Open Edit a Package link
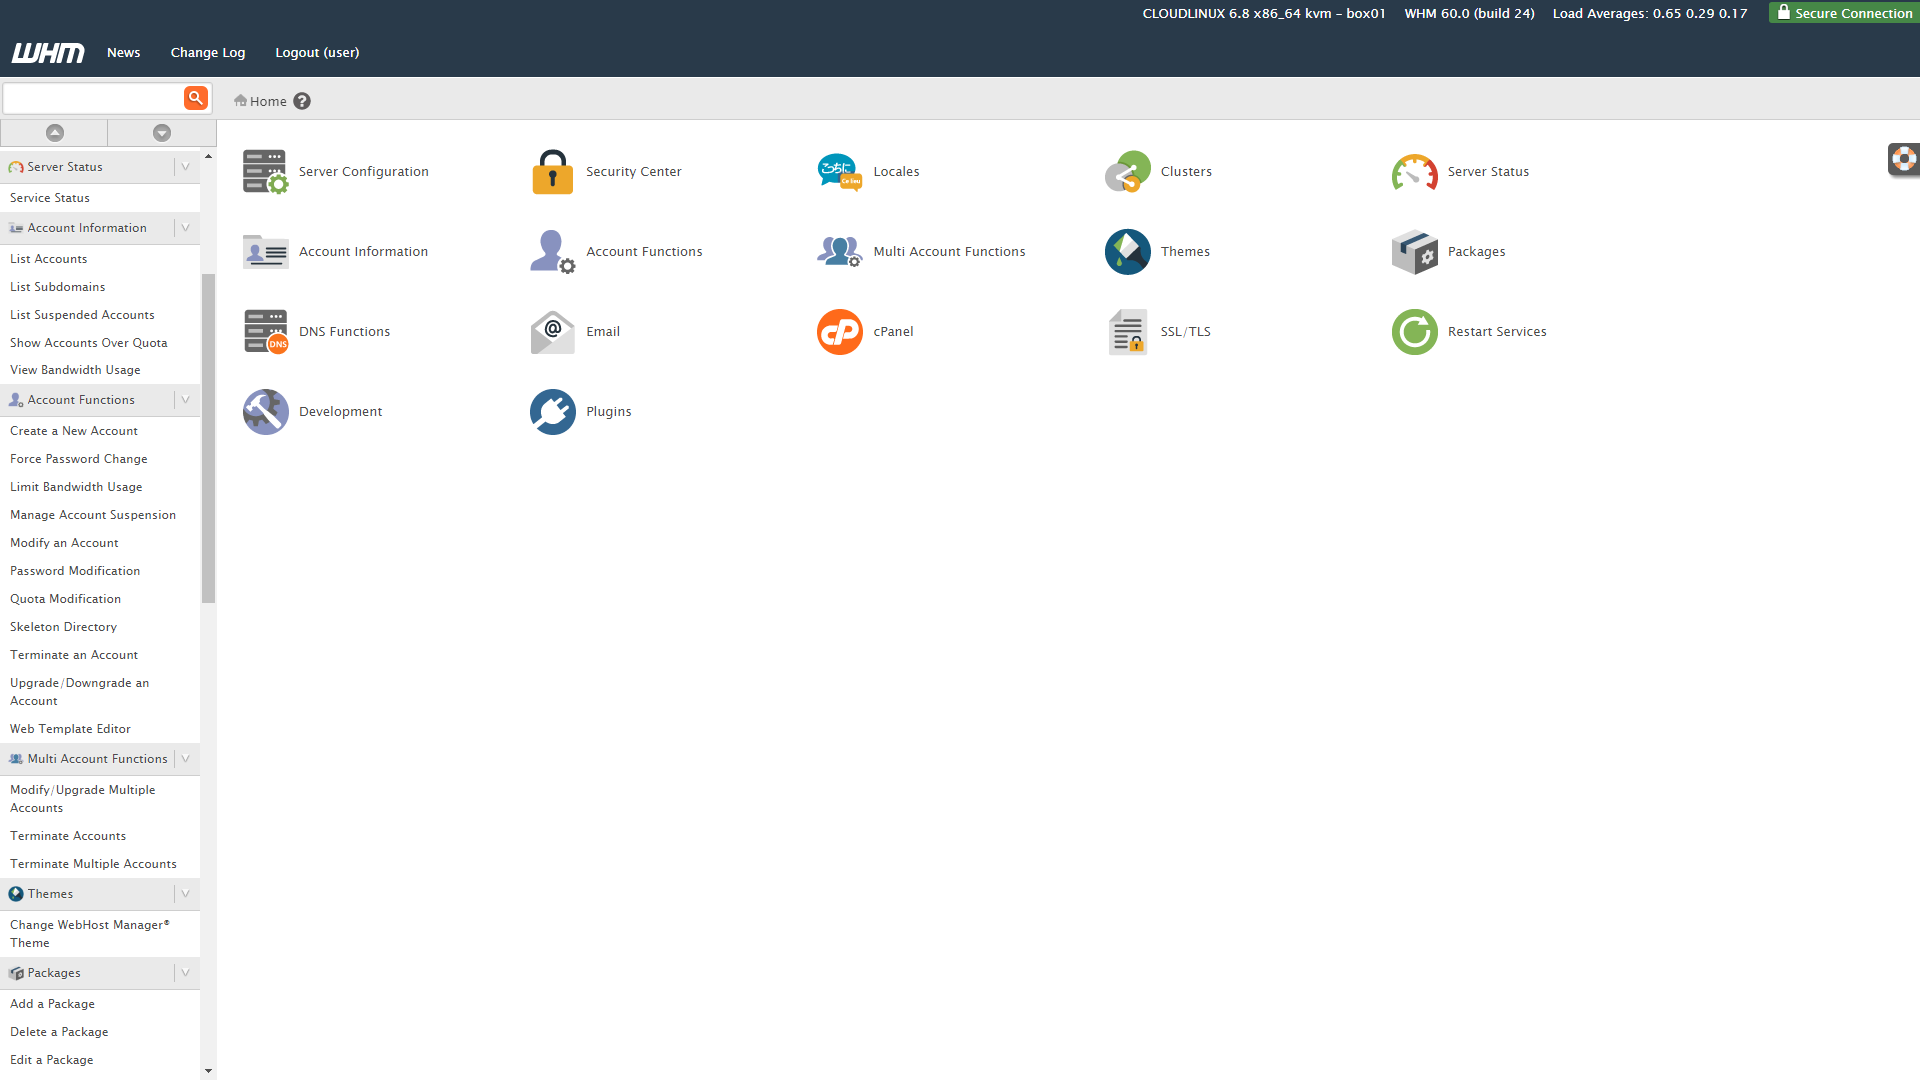 pos(52,1060)
